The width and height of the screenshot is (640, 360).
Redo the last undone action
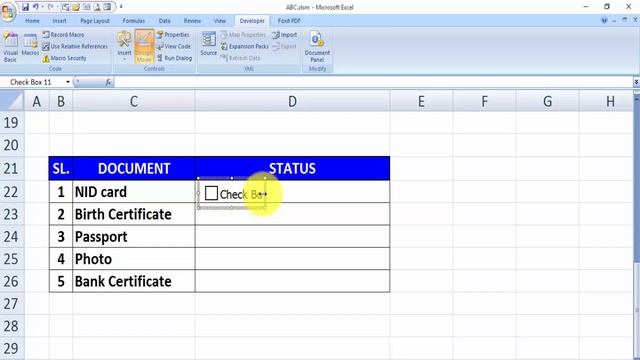coord(51,7)
